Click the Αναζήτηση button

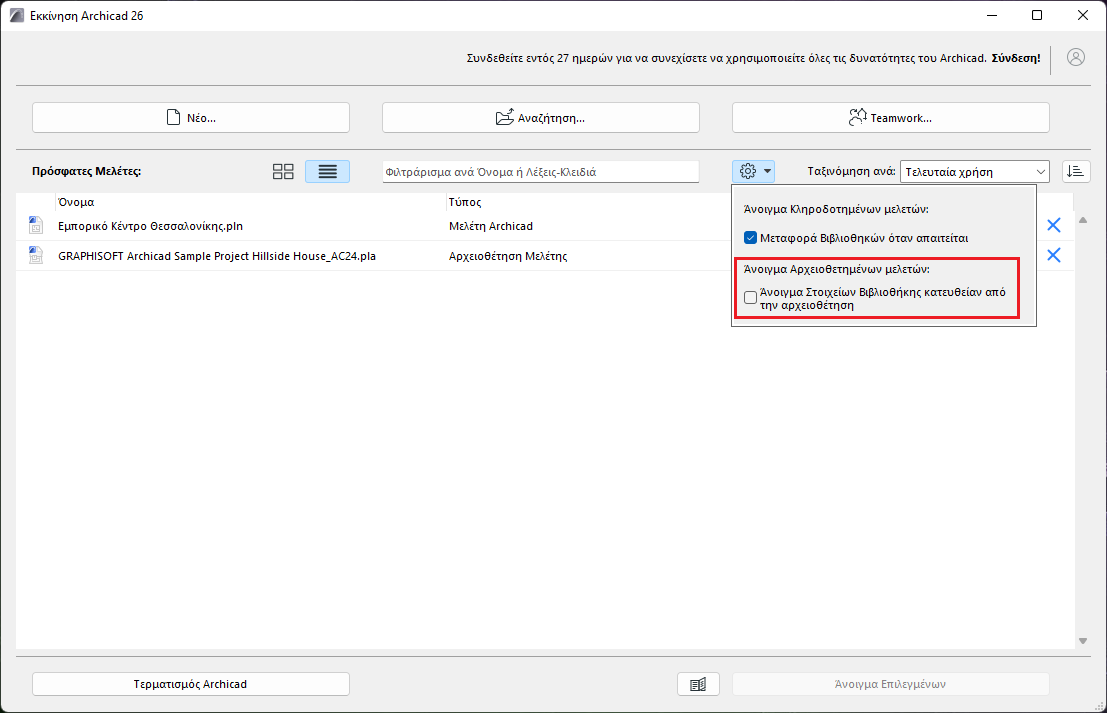coord(540,117)
